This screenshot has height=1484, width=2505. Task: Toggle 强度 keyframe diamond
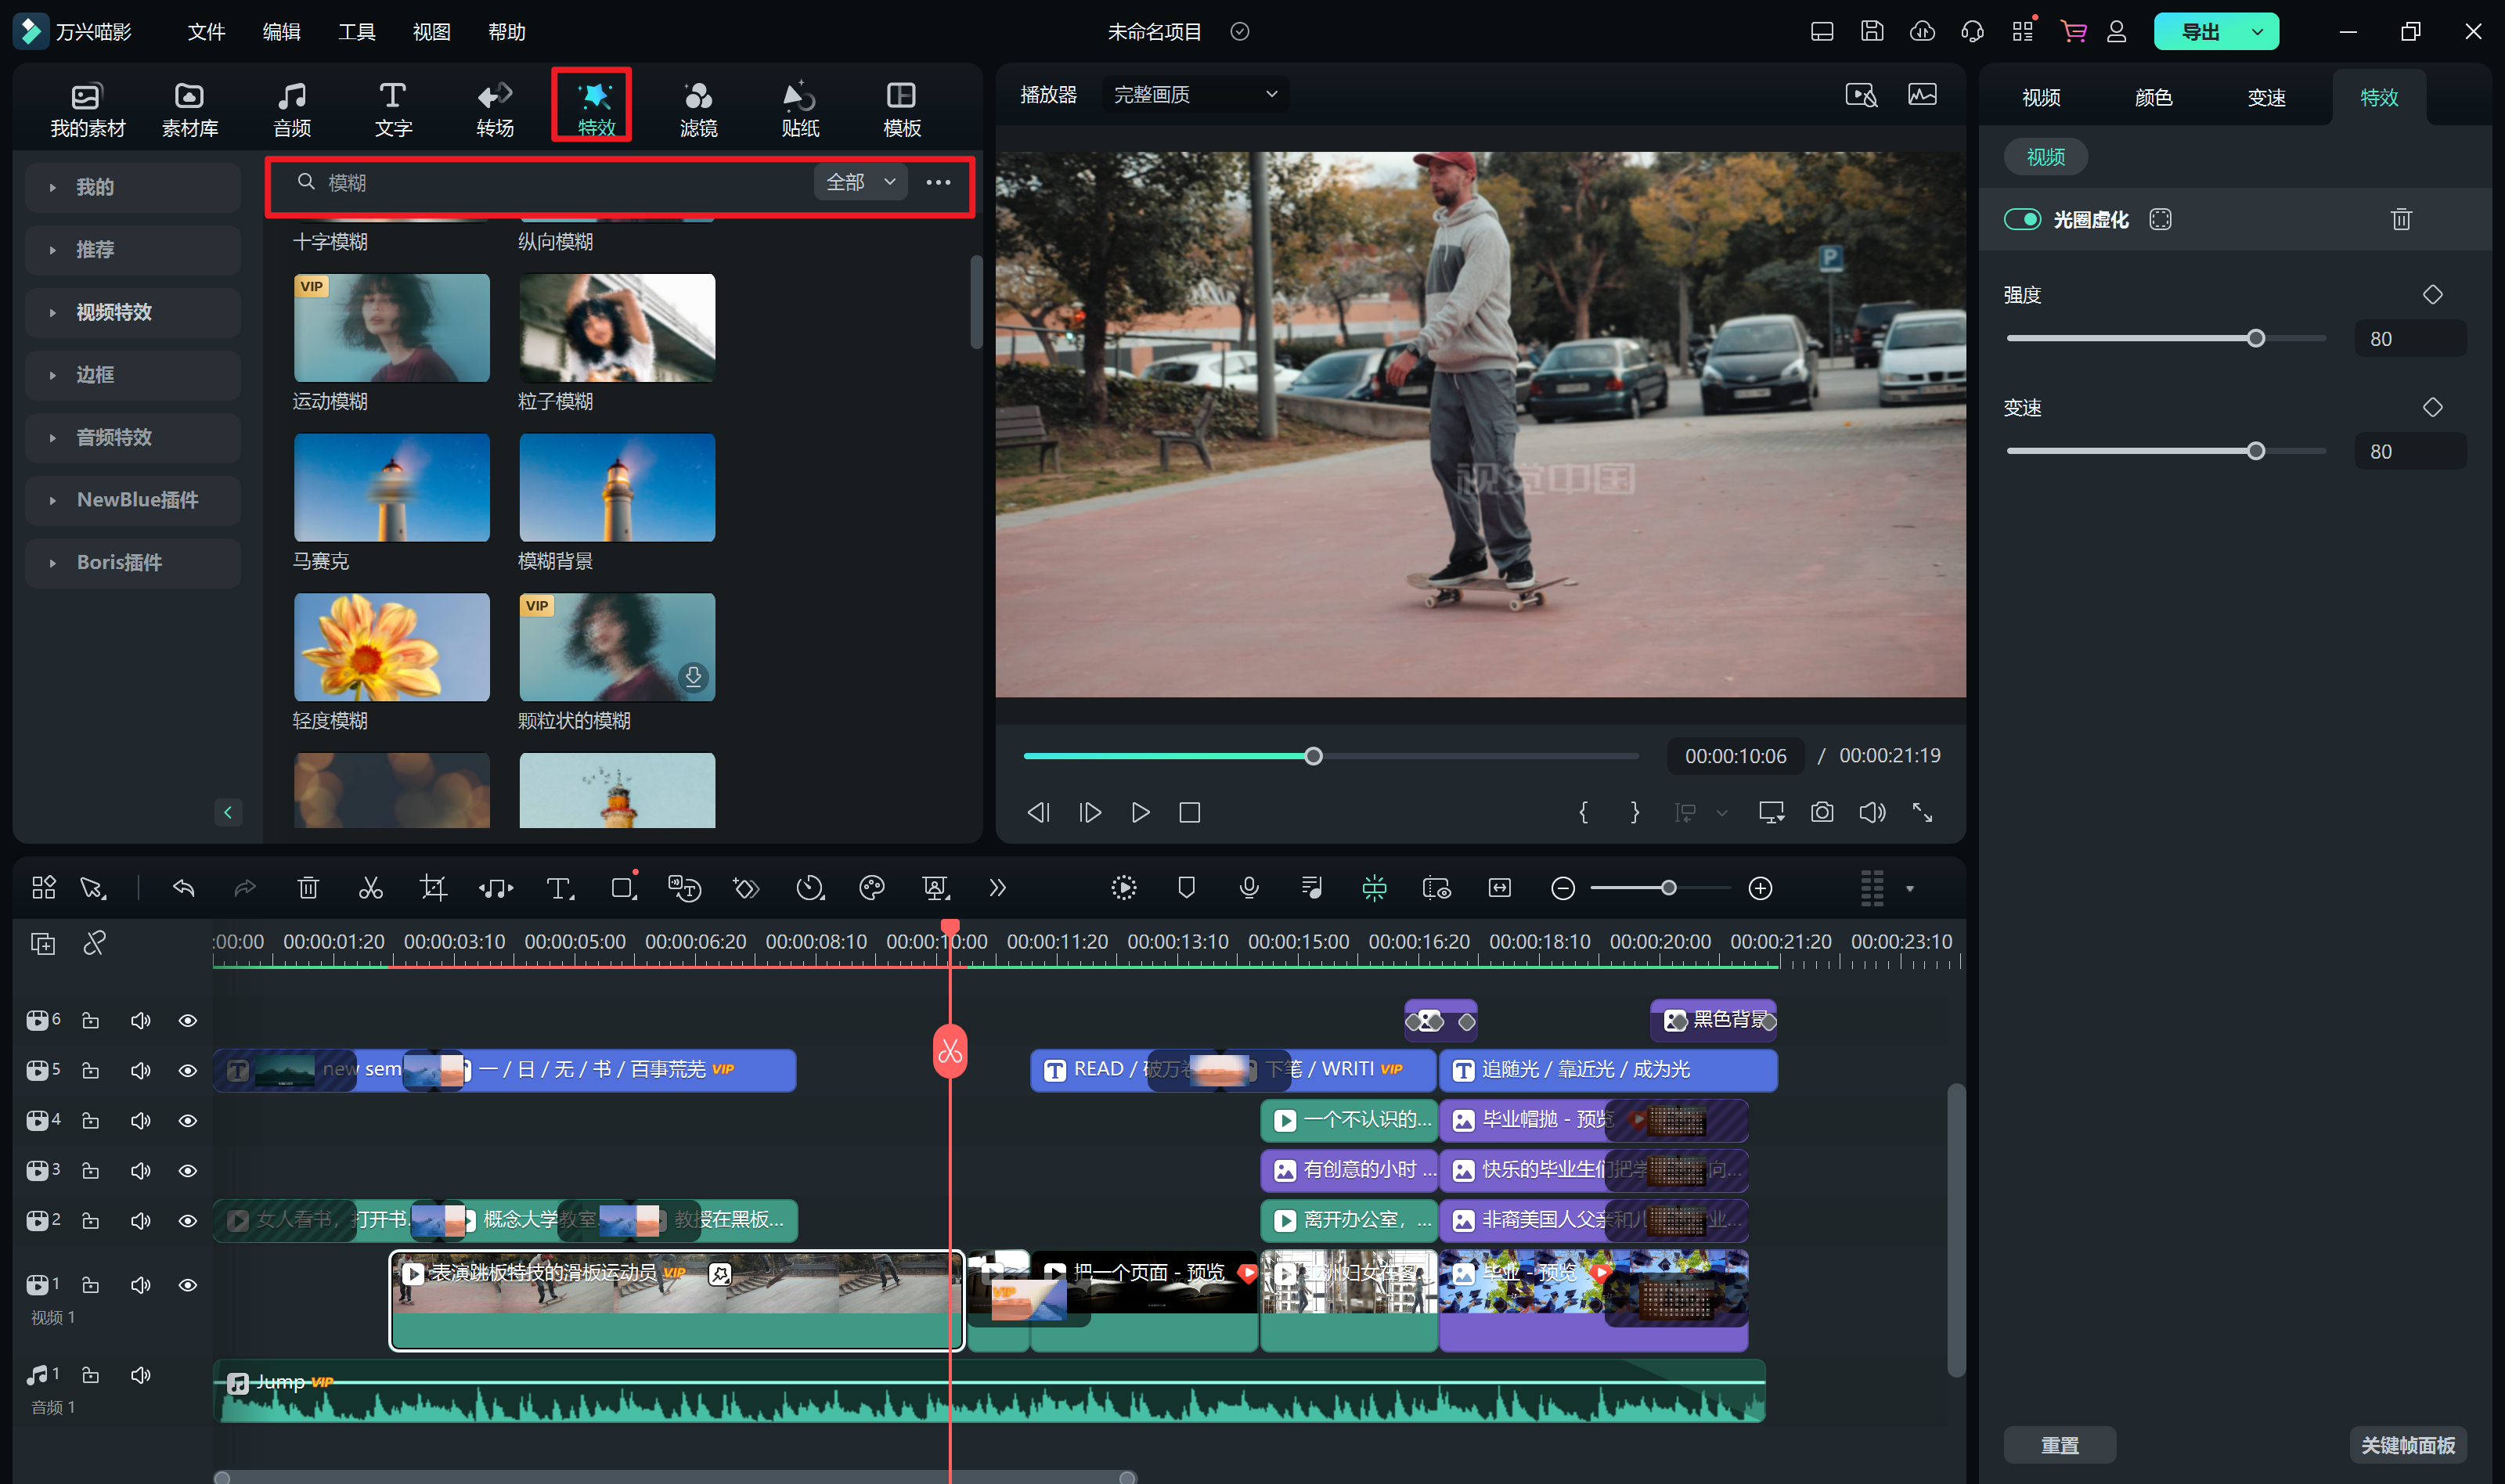pos(2433,294)
